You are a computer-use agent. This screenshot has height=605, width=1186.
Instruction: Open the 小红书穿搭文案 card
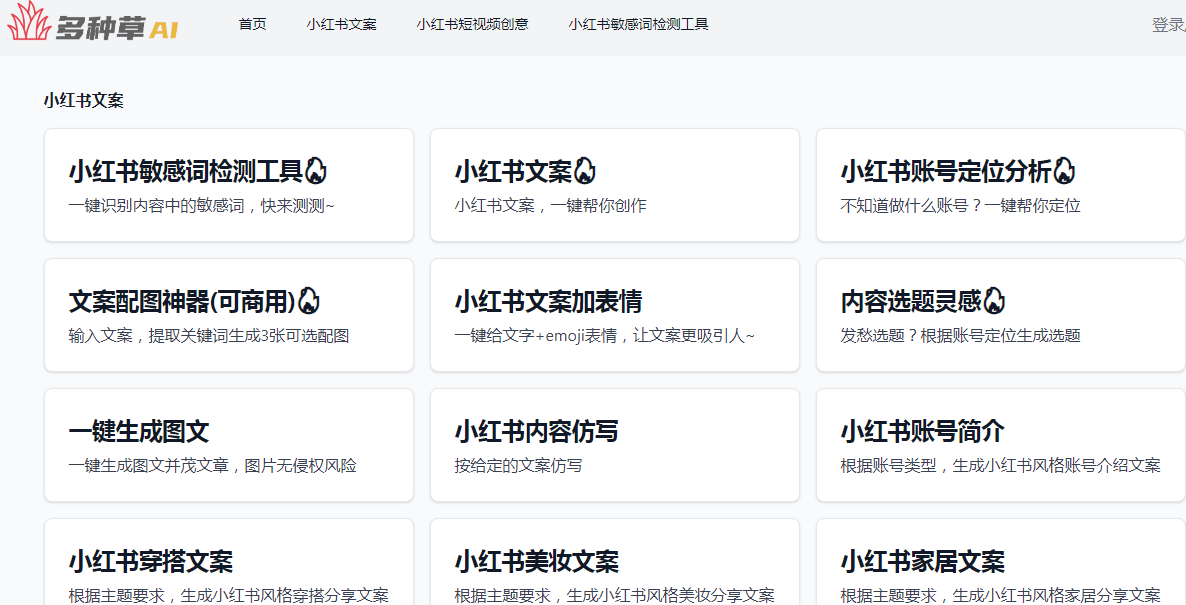pyautogui.click(x=229, y=562)
